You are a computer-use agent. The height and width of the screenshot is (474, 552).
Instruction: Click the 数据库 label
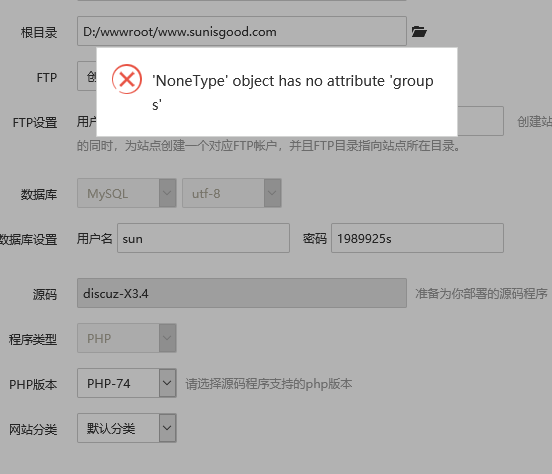click(x=39, y=194)
